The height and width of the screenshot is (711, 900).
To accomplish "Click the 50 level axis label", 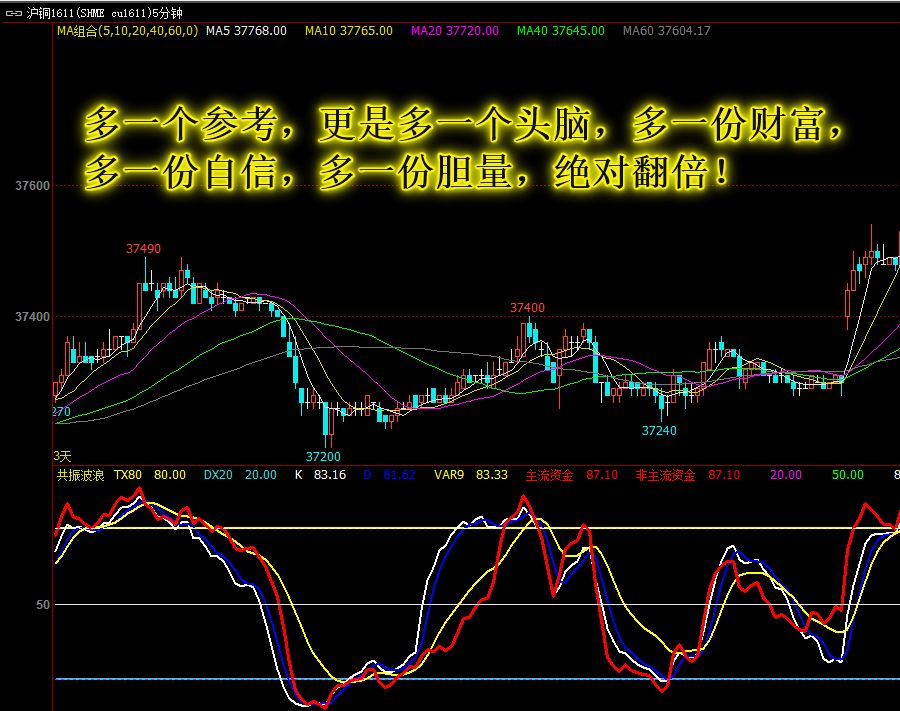I will click(x=43, y=605).
